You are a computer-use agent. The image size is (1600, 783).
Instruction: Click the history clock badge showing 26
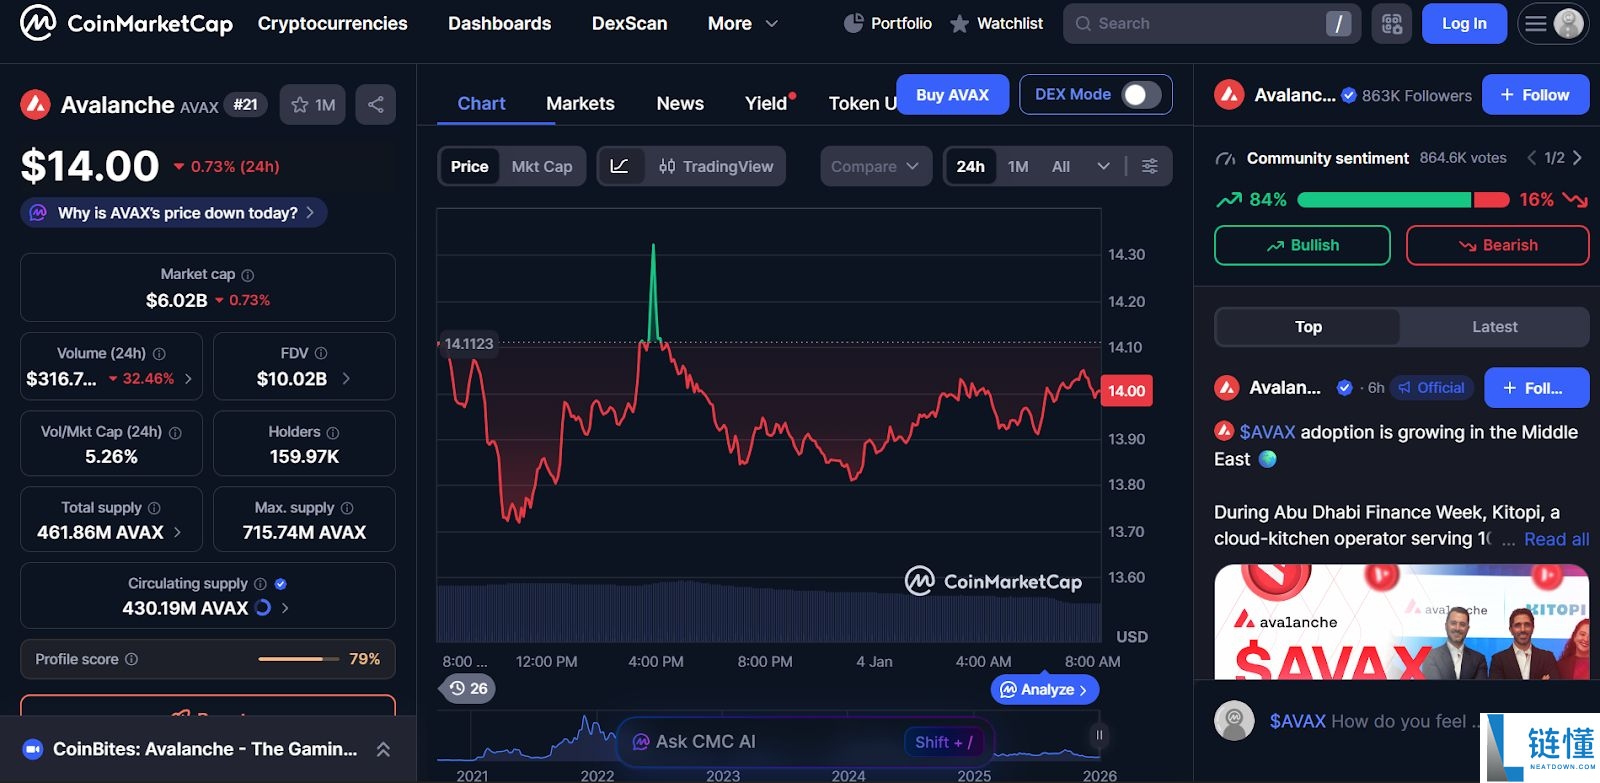(468, 689)
